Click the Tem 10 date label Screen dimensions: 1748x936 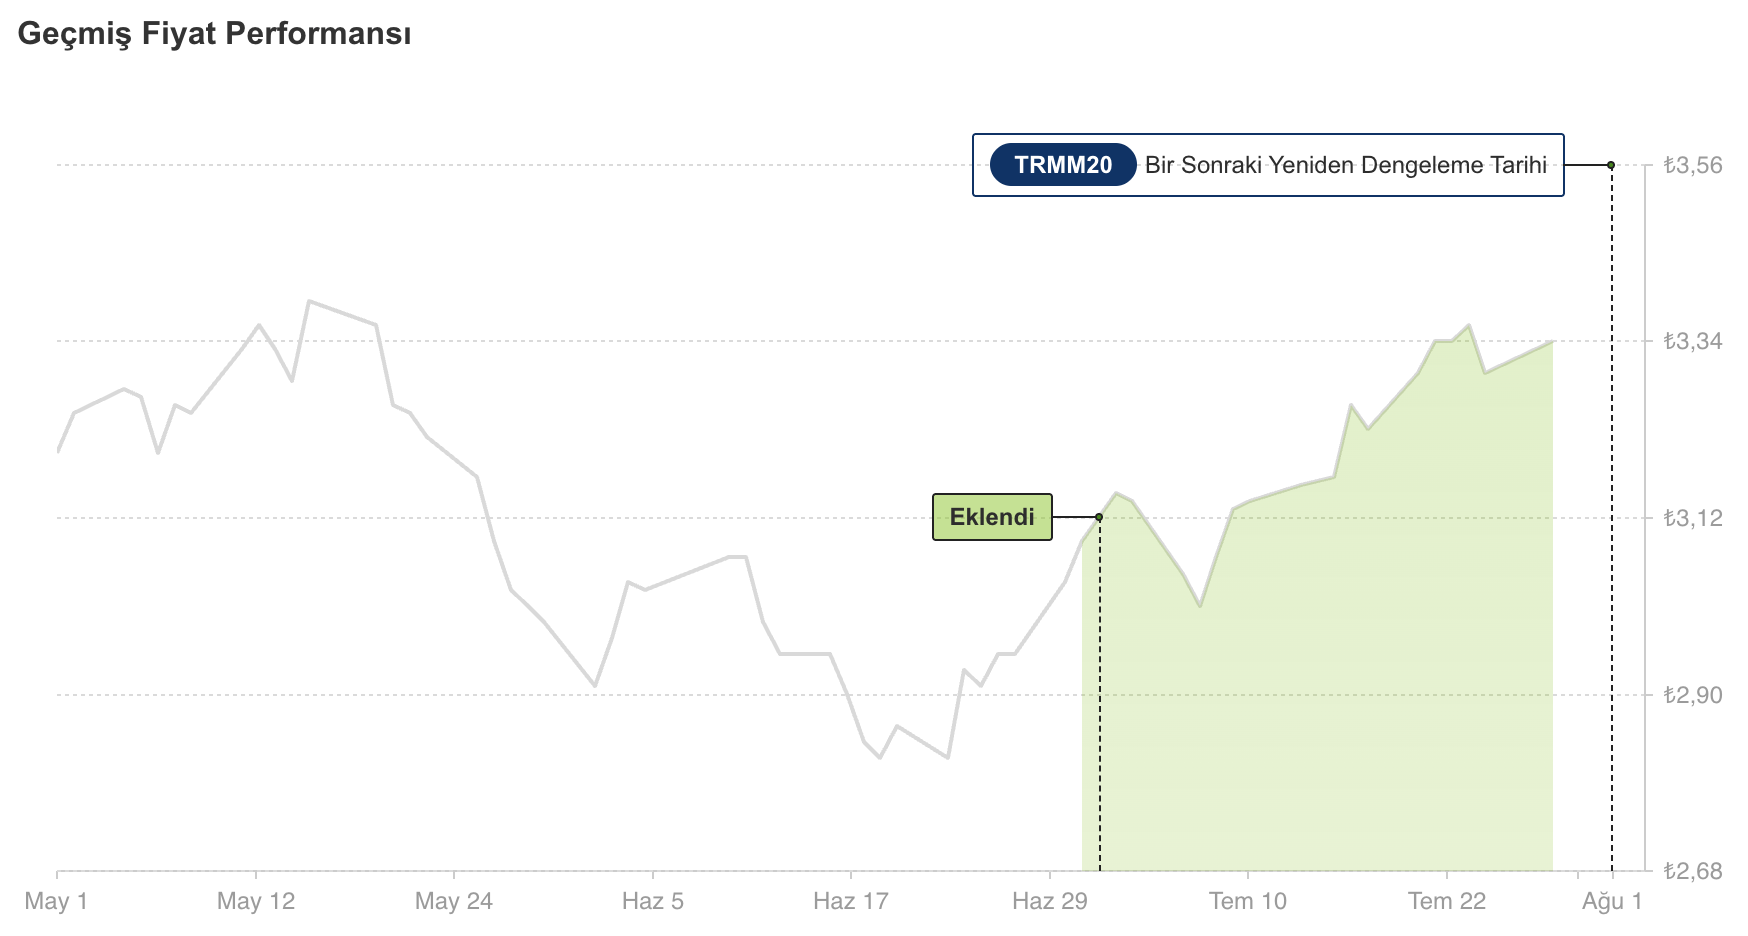1248,901
